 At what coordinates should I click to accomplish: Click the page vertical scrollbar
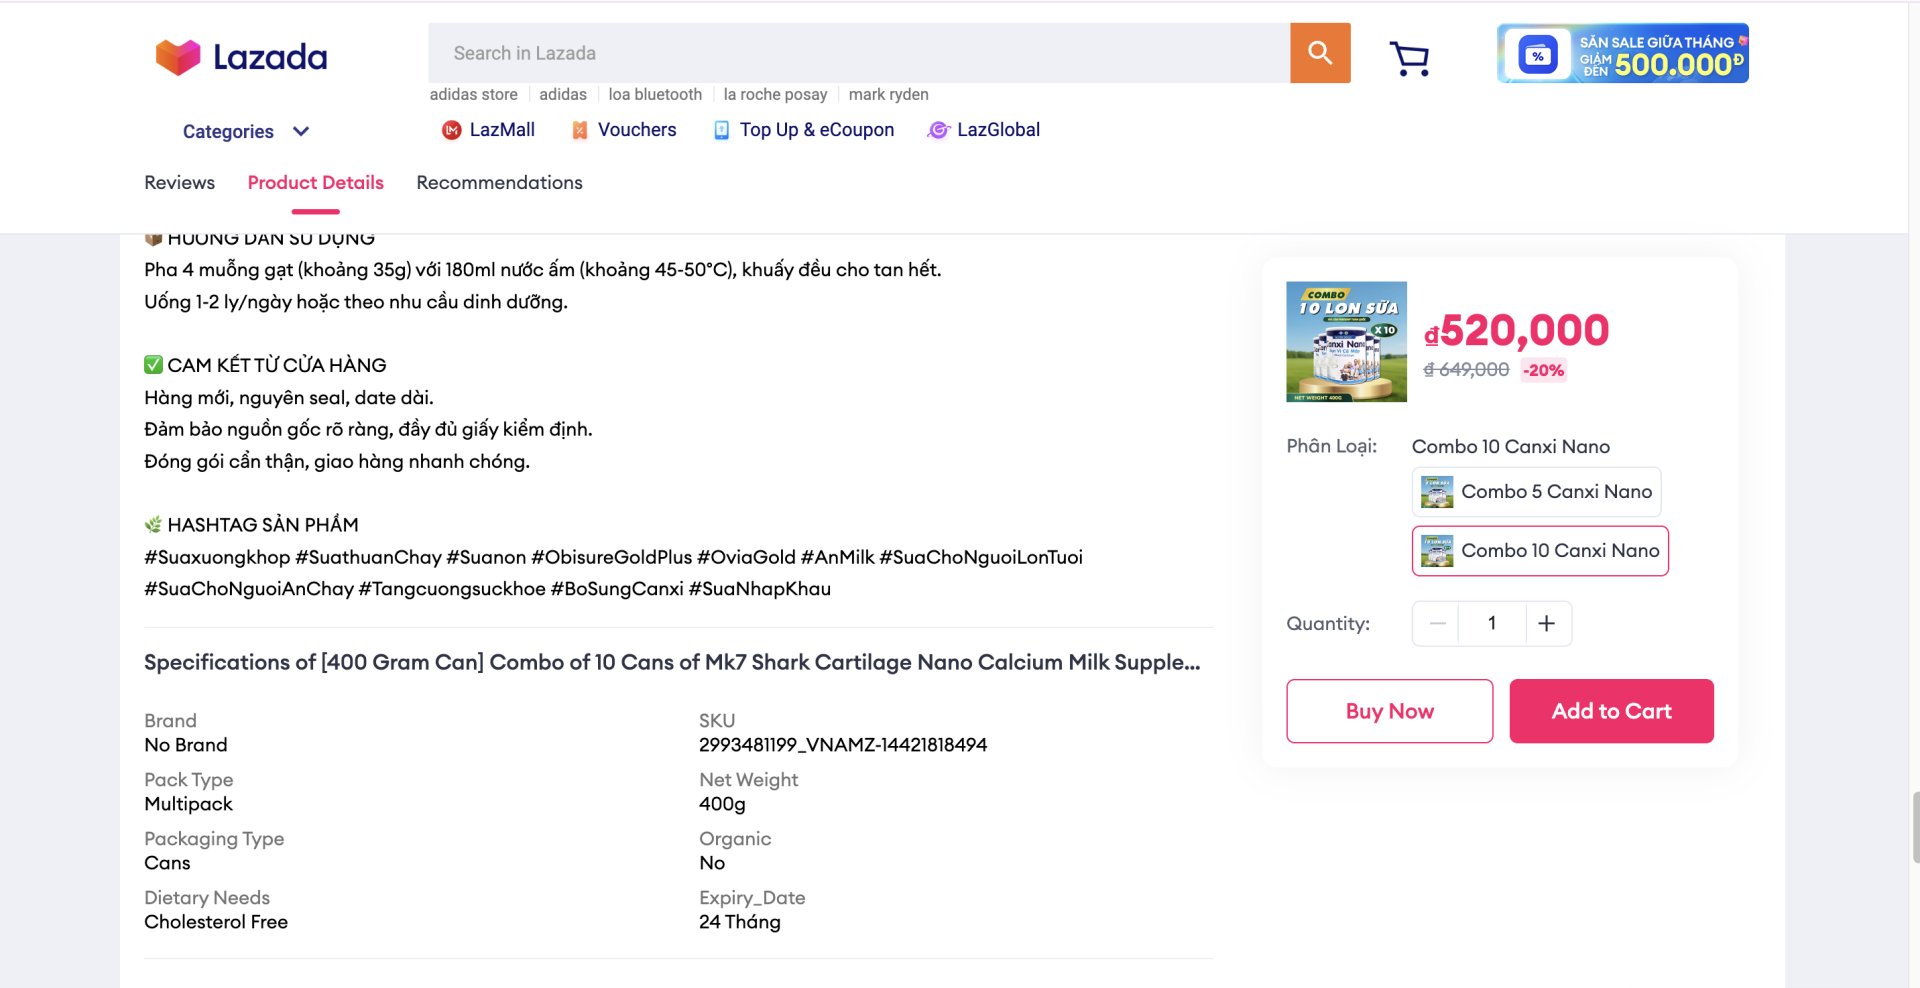1915,827
